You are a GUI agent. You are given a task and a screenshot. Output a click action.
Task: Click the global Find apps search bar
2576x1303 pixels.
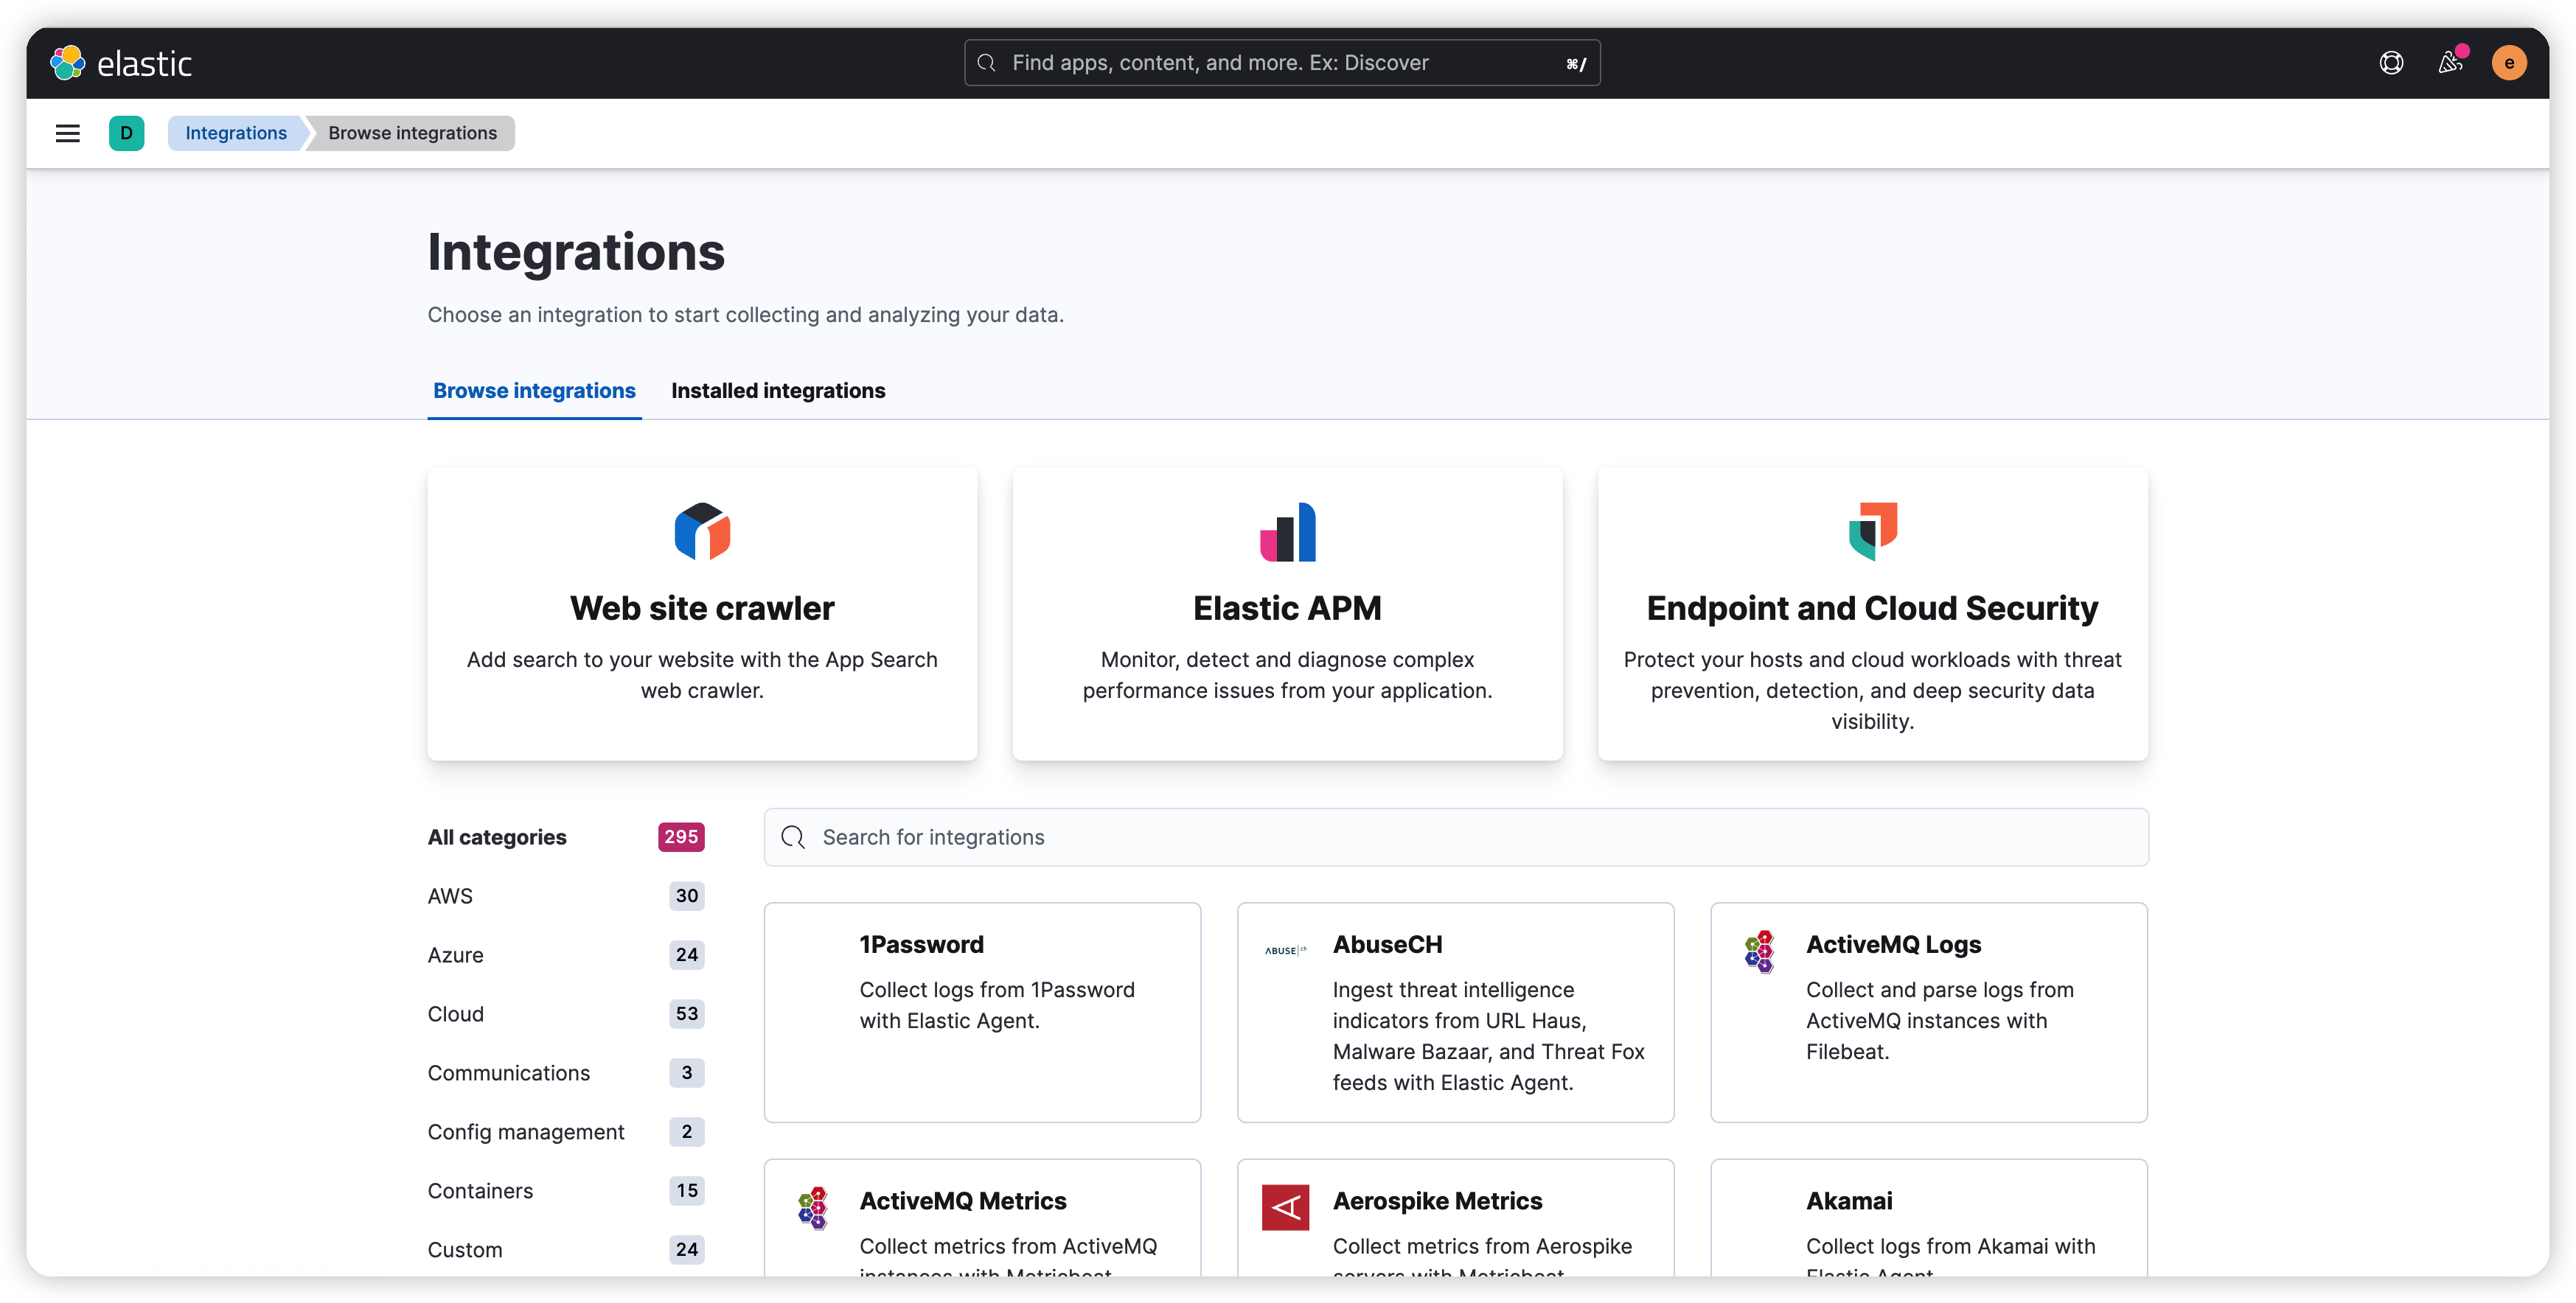pyautogui.click(x=1282, y=63)
